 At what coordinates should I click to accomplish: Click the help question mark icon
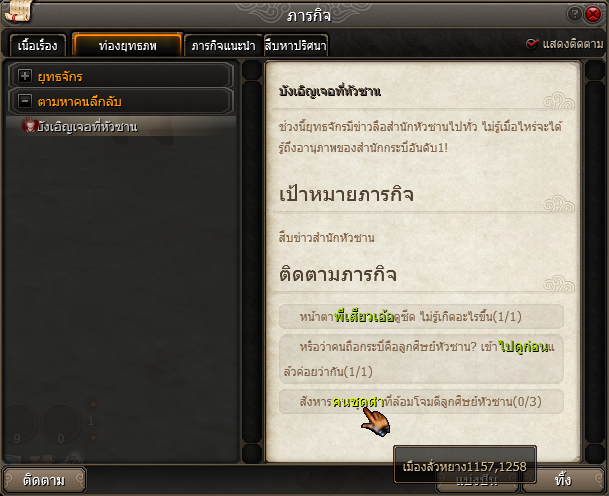coord(574,14)
